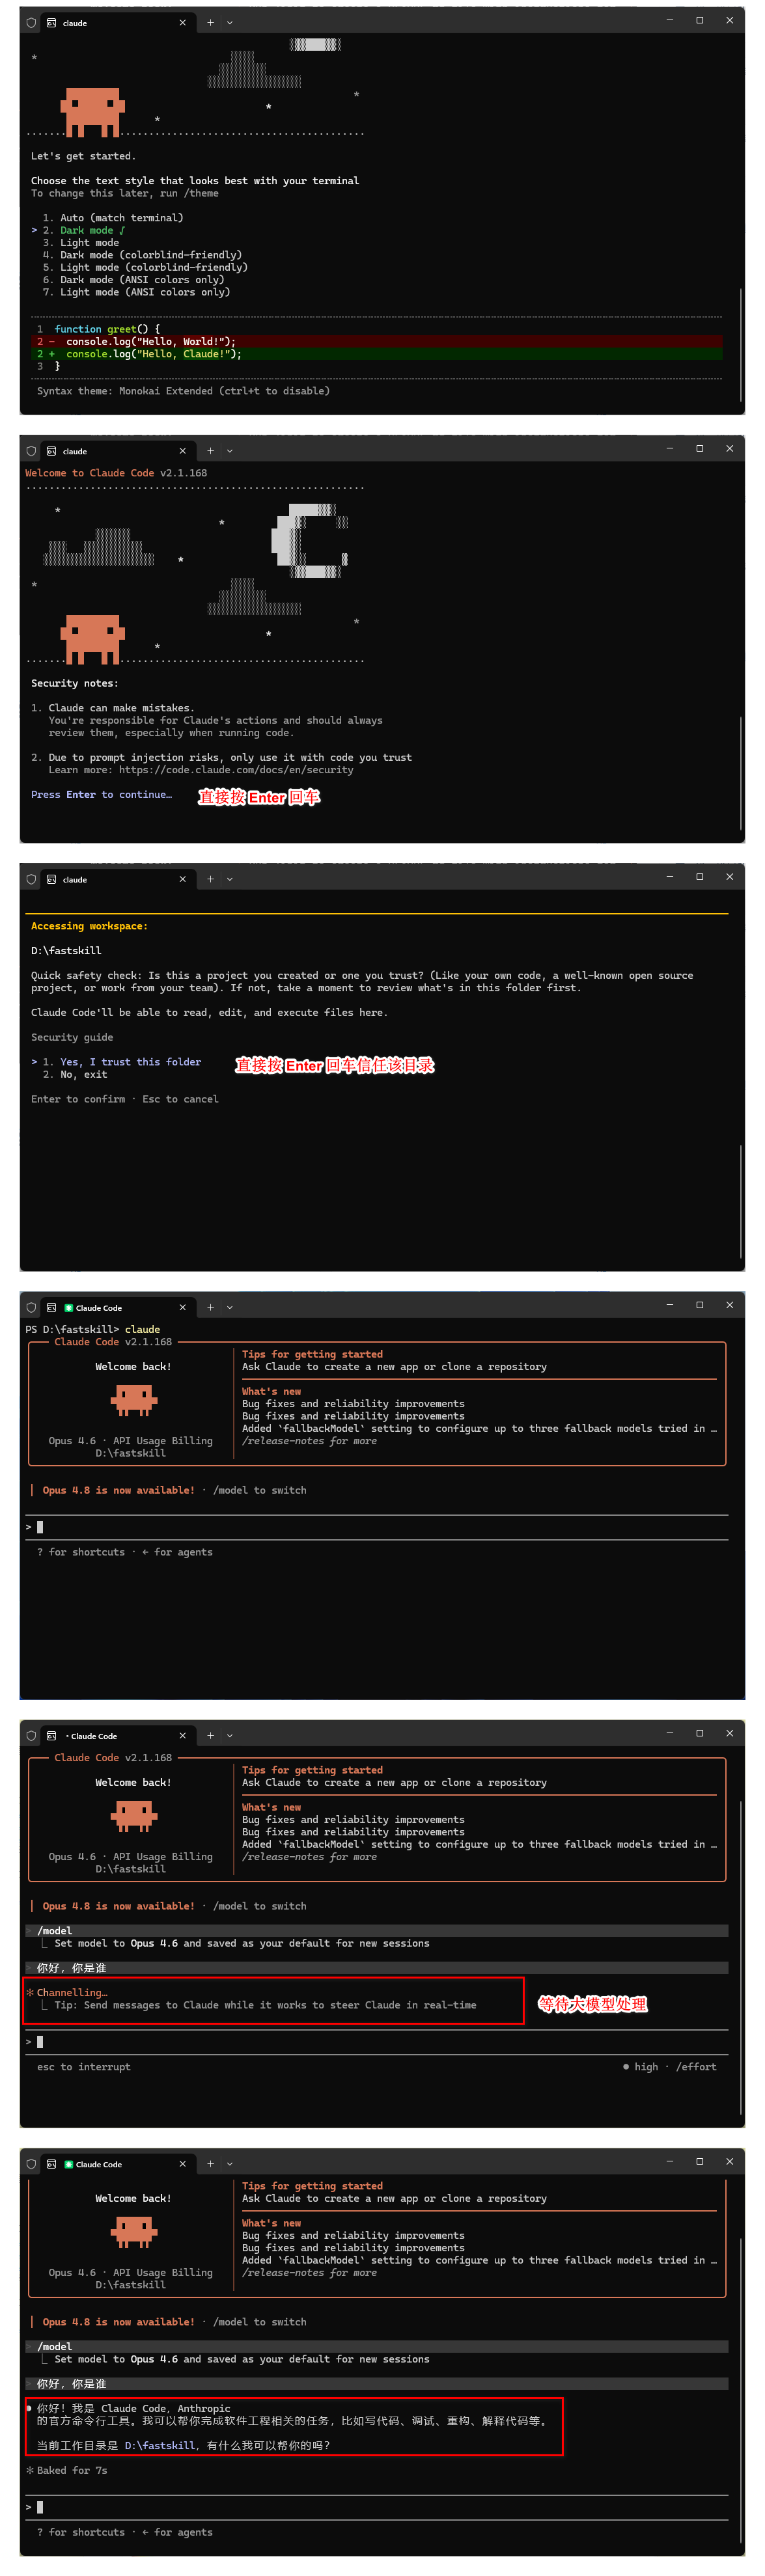
Task: Close the Claude Code tab in the PS D:\fastskill> window
Action: 182,1307
